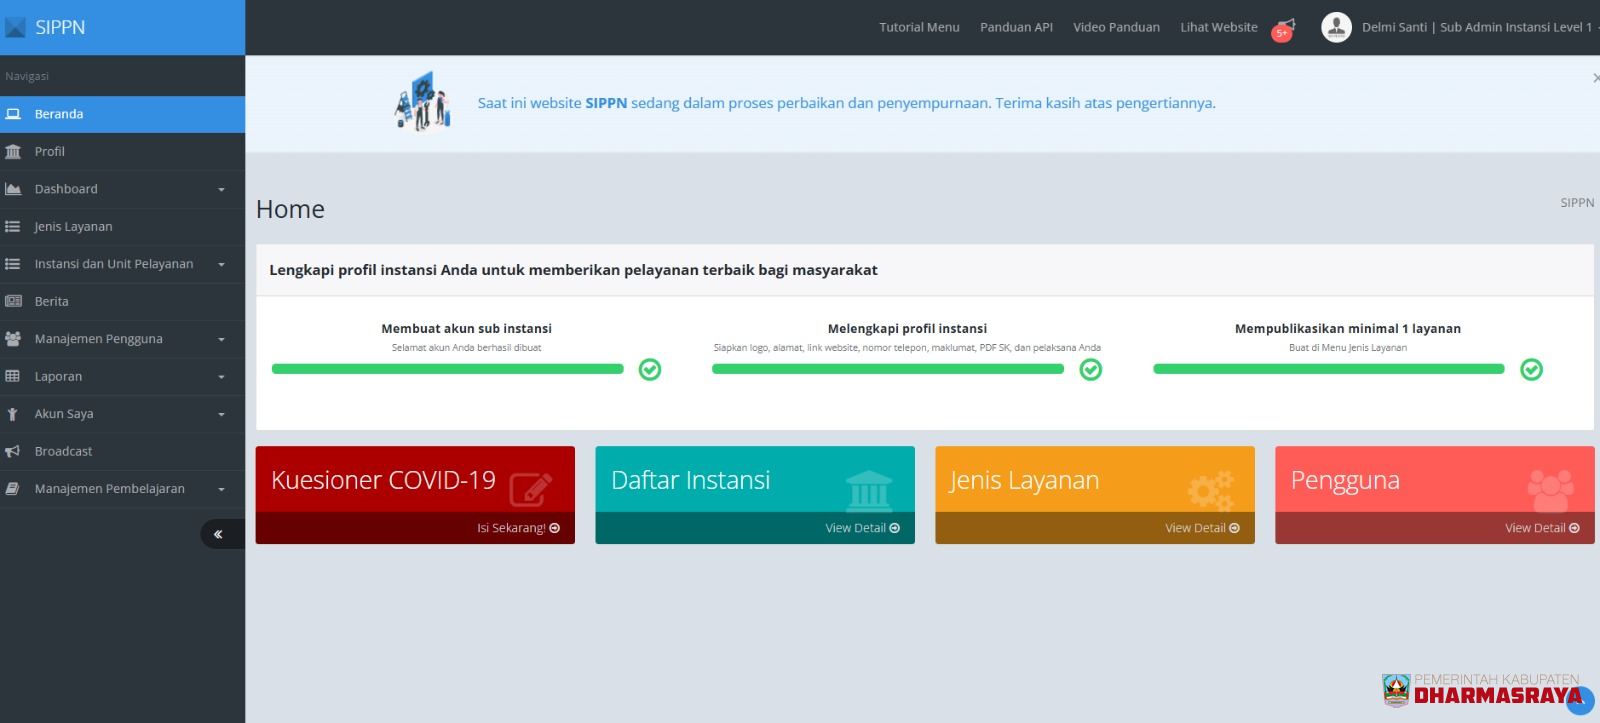Click the Melengkapi profil instansi progress bar
1600x723 pixels.
(x=888, y=369)
